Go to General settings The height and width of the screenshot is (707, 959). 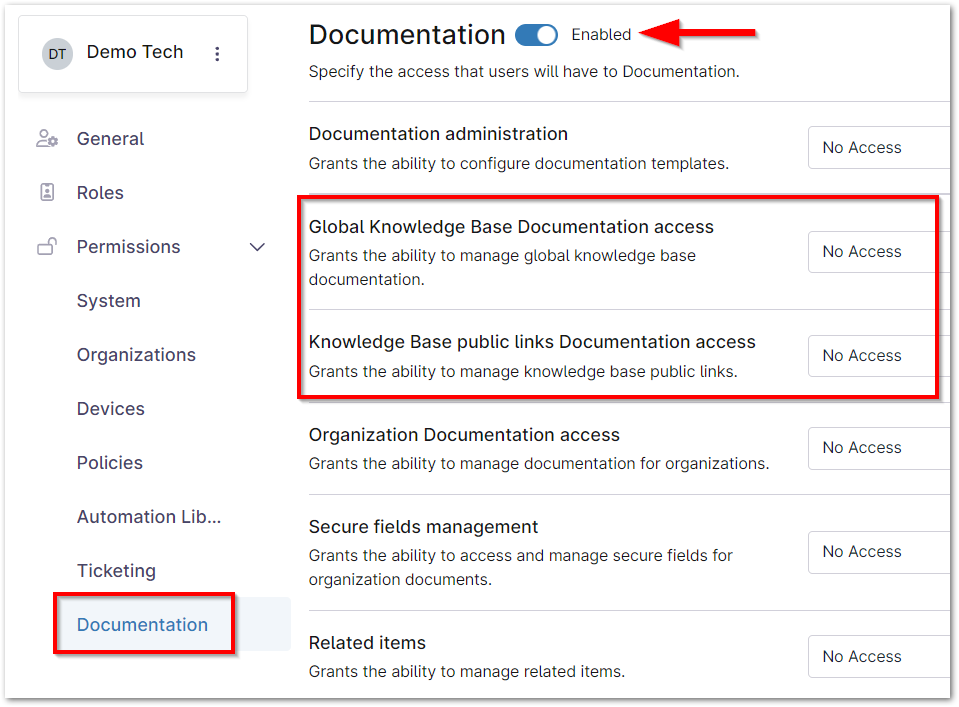pos(110,139)
